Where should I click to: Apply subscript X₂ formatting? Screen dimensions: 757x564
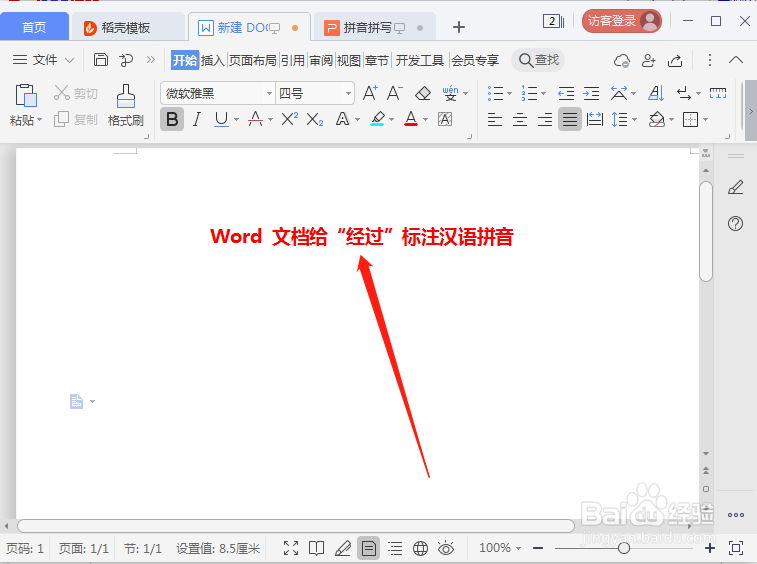314,119
